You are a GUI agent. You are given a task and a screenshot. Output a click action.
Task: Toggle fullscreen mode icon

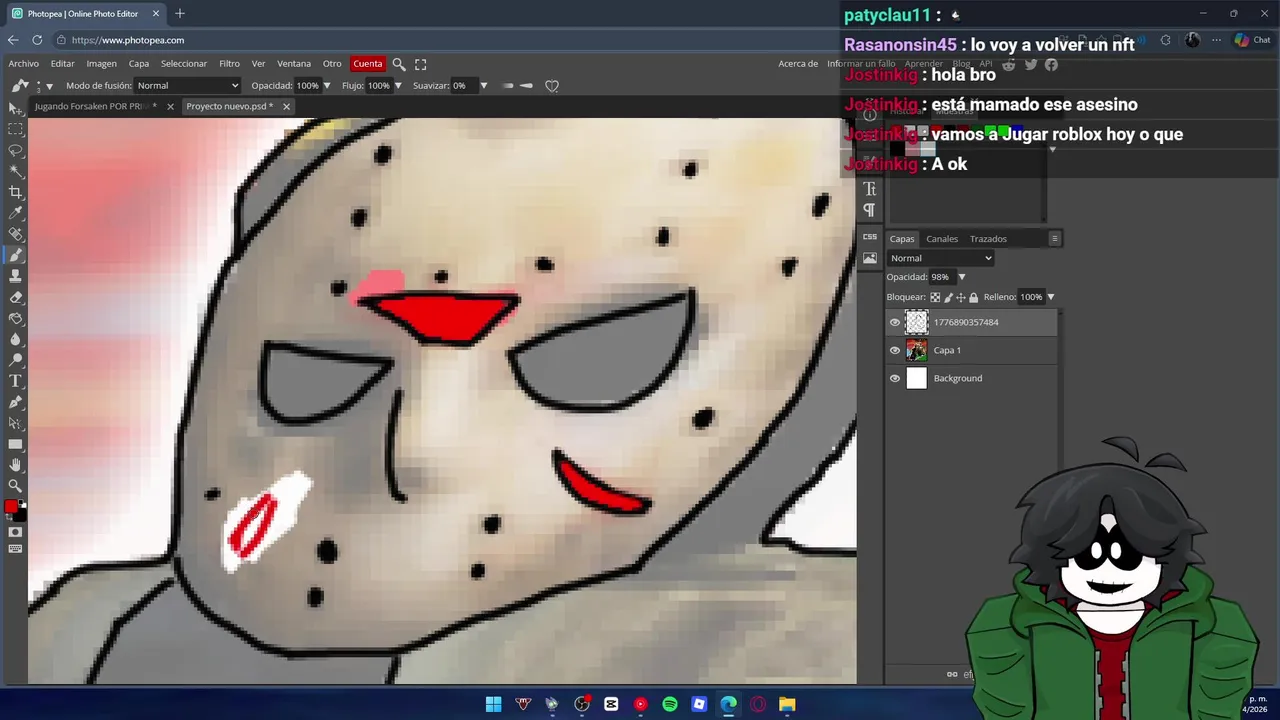click(x=421, y=64)
